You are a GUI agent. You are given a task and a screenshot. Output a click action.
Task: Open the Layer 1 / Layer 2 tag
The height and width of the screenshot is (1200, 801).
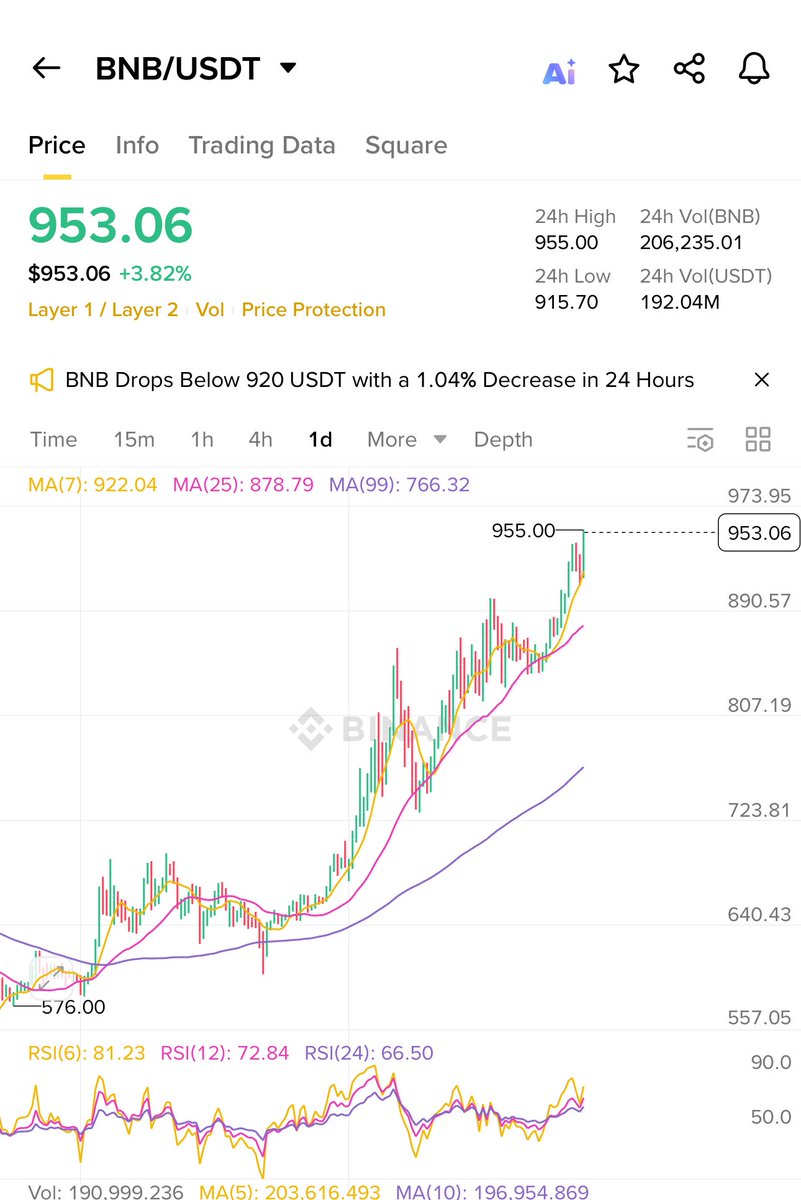click(x=103, y=310)
